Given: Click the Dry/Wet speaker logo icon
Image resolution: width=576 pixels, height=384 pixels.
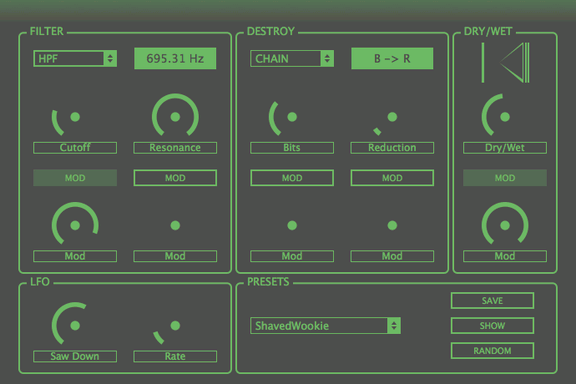Looking at the screenshot, I should pos(505,62).
